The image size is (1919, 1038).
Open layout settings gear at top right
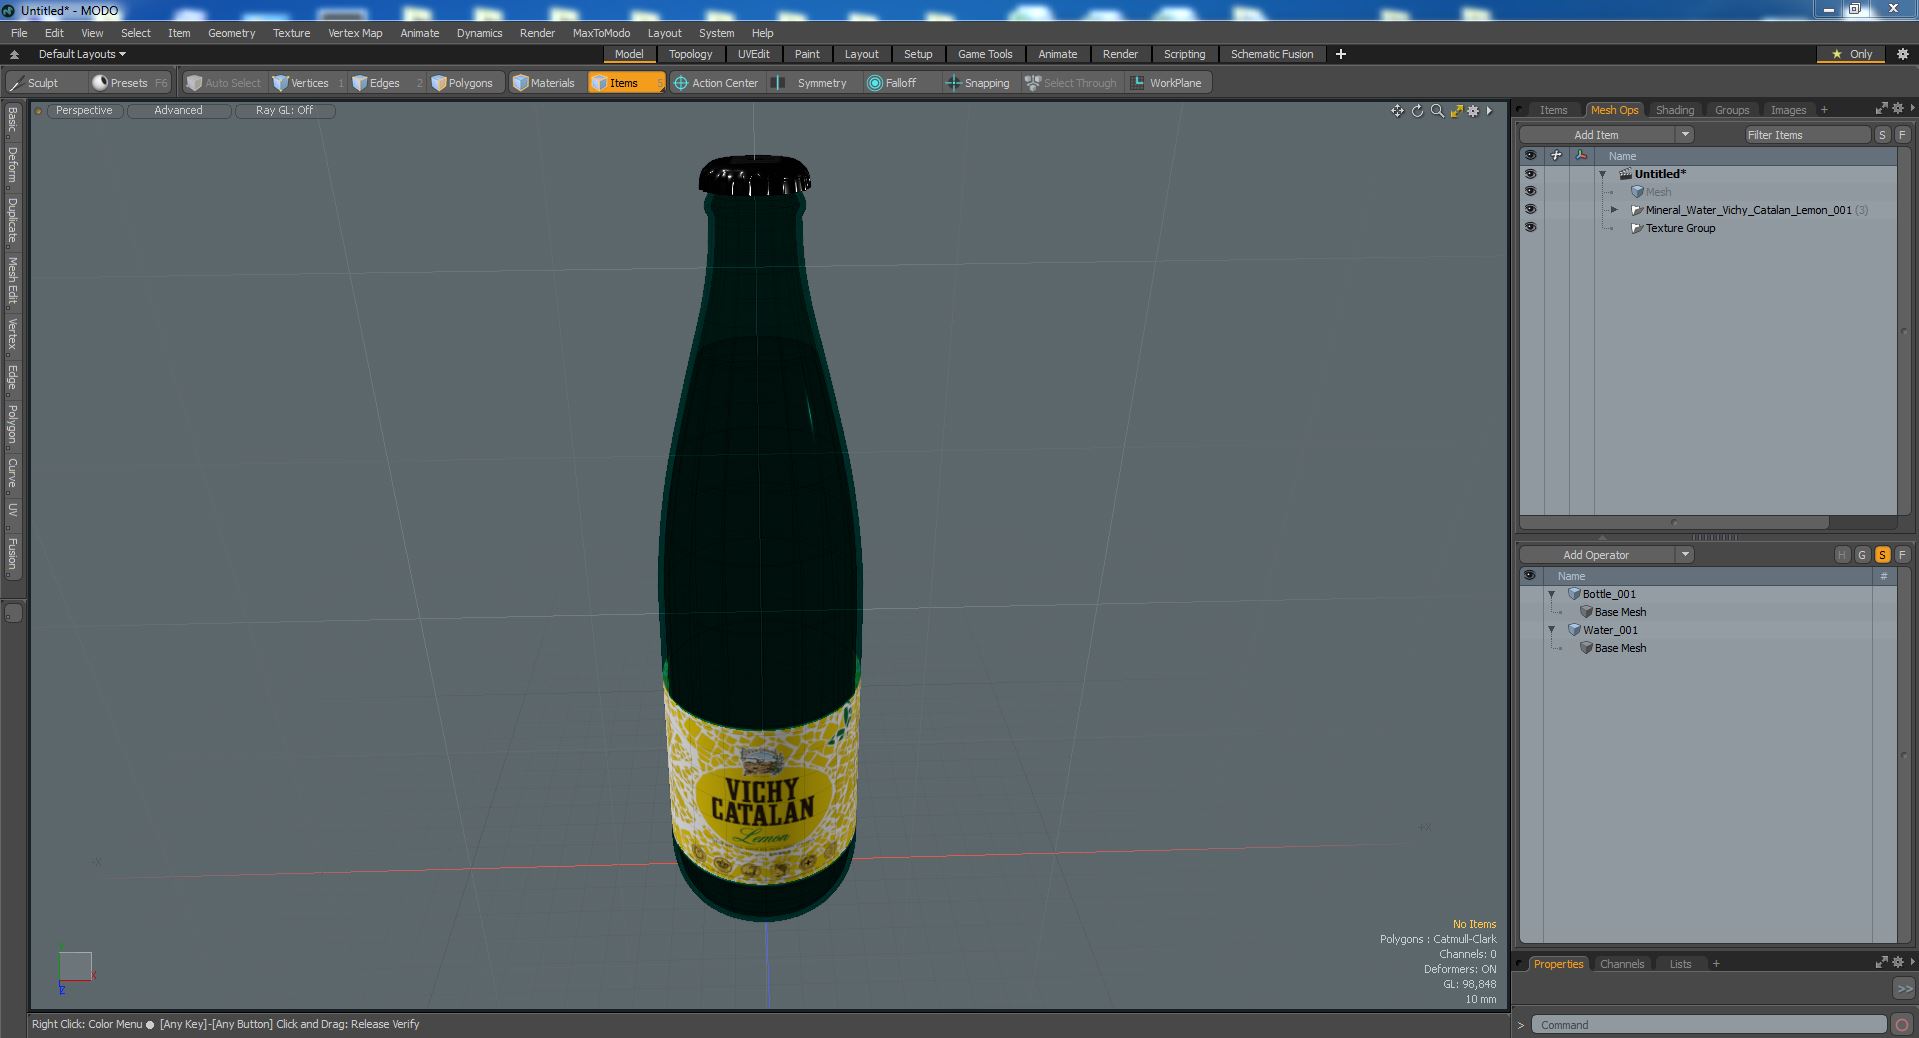point(1902,54)
